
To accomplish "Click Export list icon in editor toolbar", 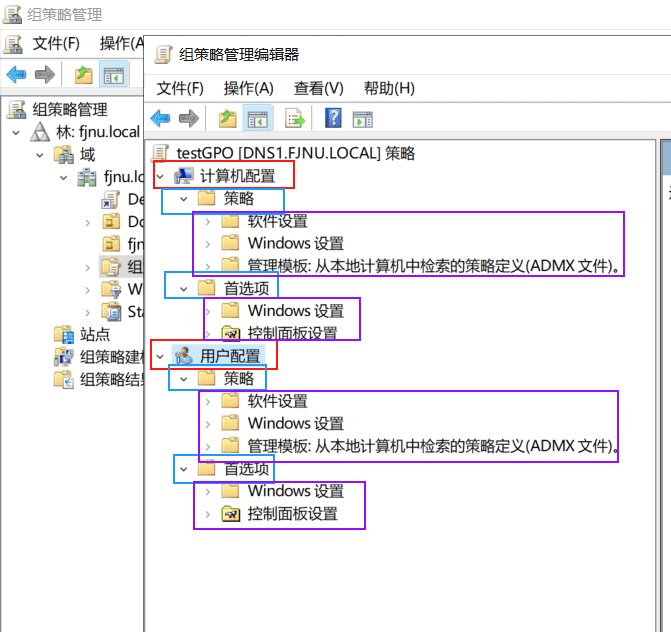I will pyautogui.click(x=295, y=119).
